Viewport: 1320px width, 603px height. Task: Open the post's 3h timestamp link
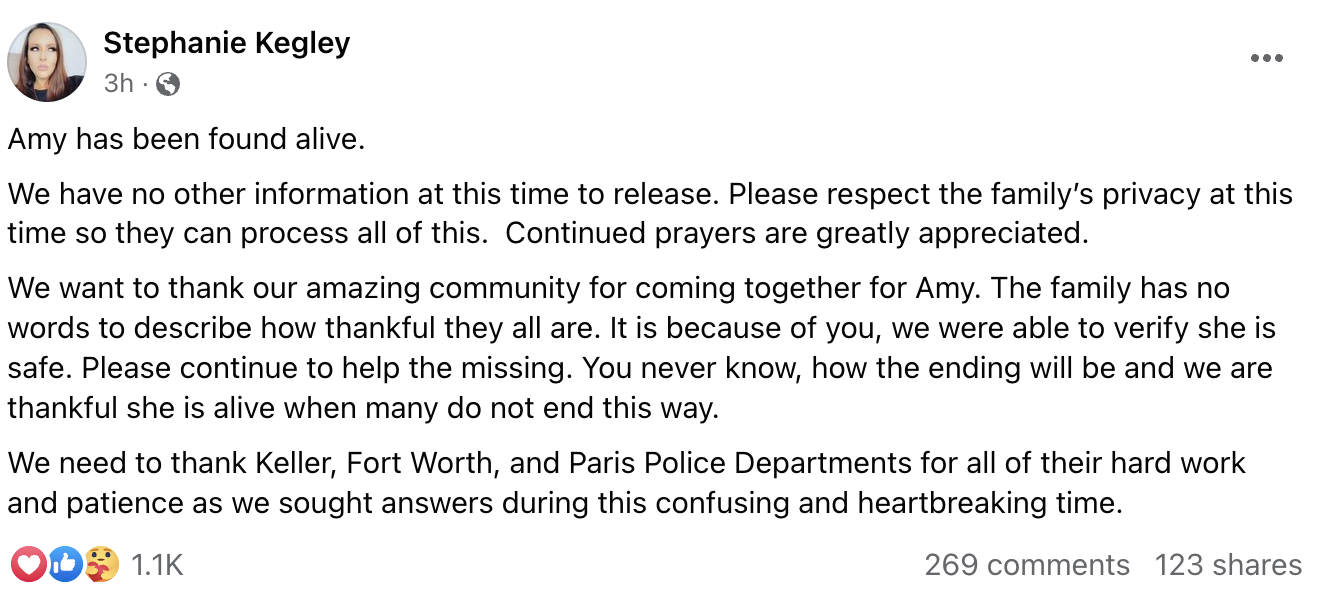pyautogui.click(x=118, y=83)
